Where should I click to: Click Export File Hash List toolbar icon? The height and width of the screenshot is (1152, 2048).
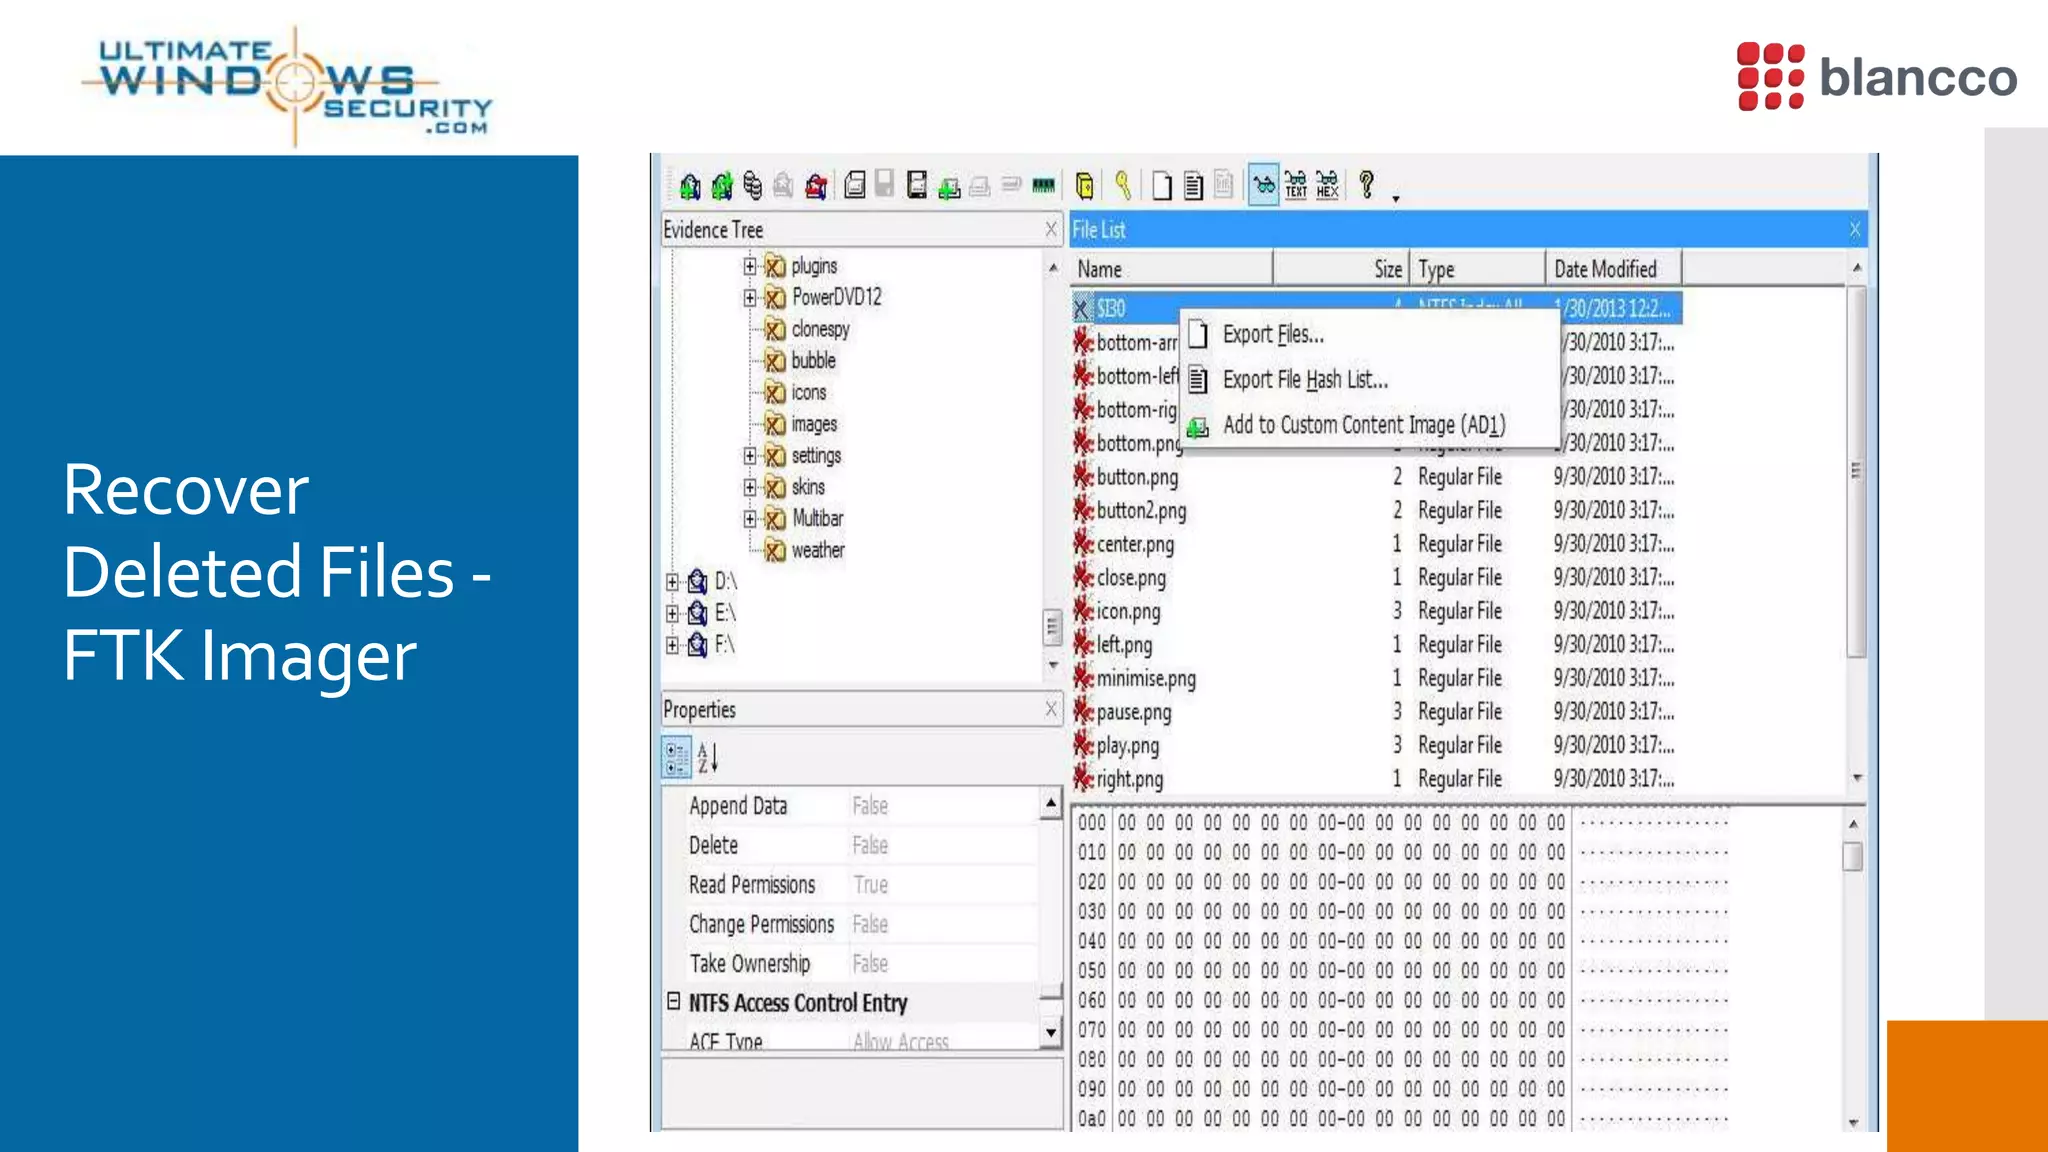[1193, 186]
